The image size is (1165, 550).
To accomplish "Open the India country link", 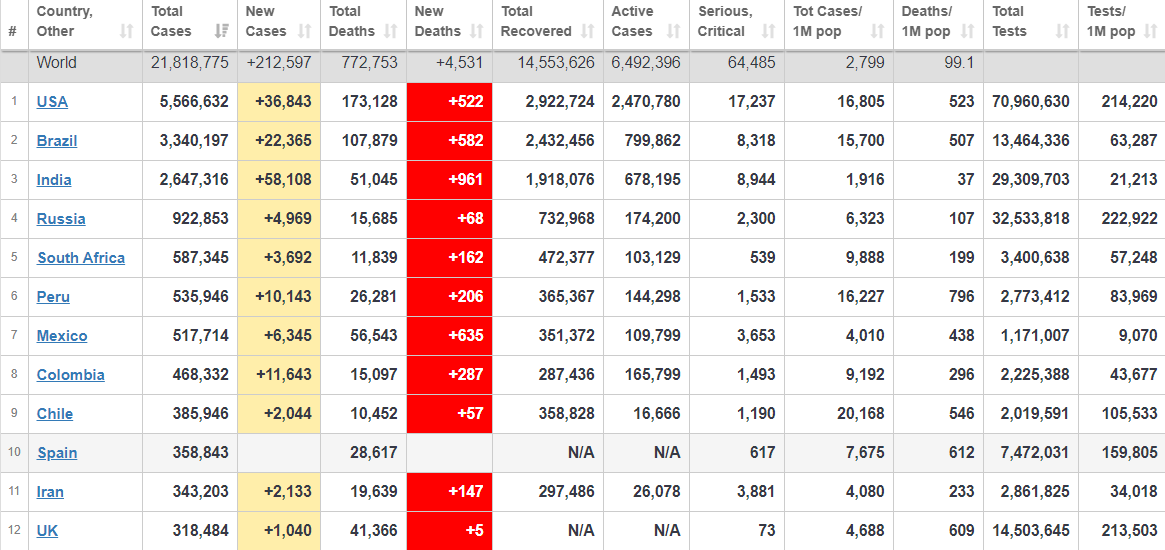I will pyautogui.click(x=53, y=180).
